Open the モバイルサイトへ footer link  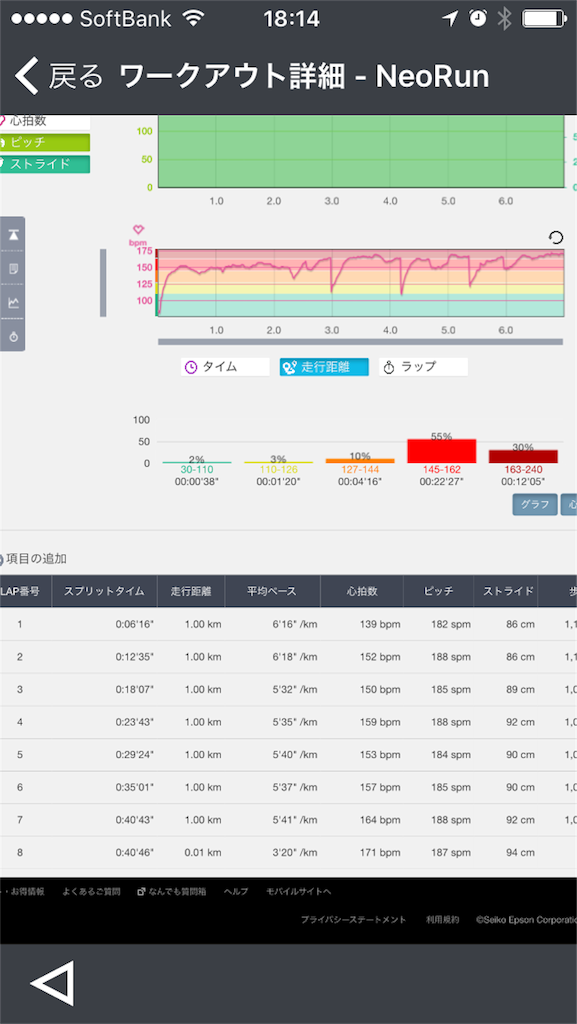coord(298,891)
